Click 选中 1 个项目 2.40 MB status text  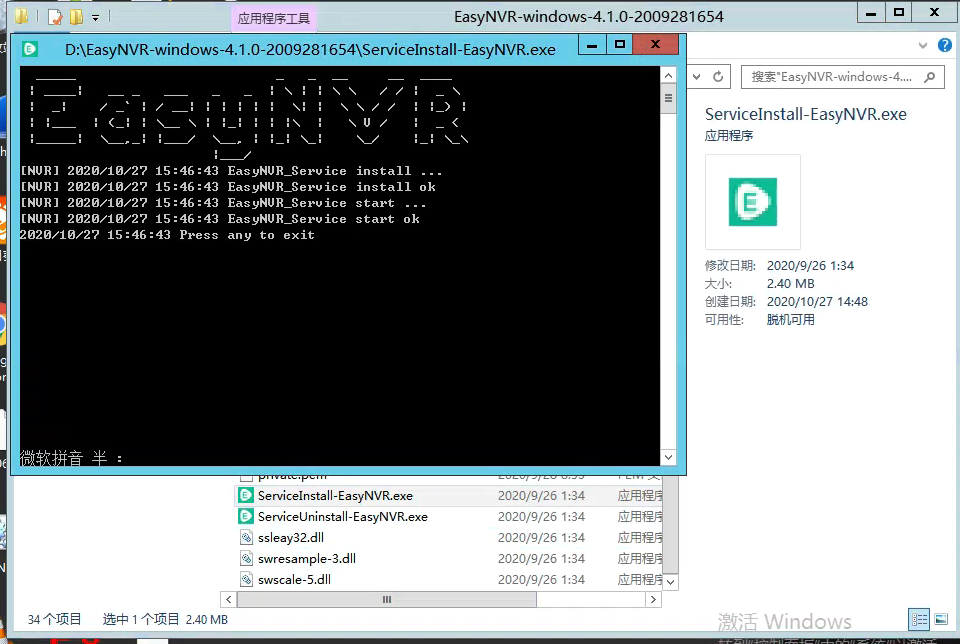click(165, 620)
